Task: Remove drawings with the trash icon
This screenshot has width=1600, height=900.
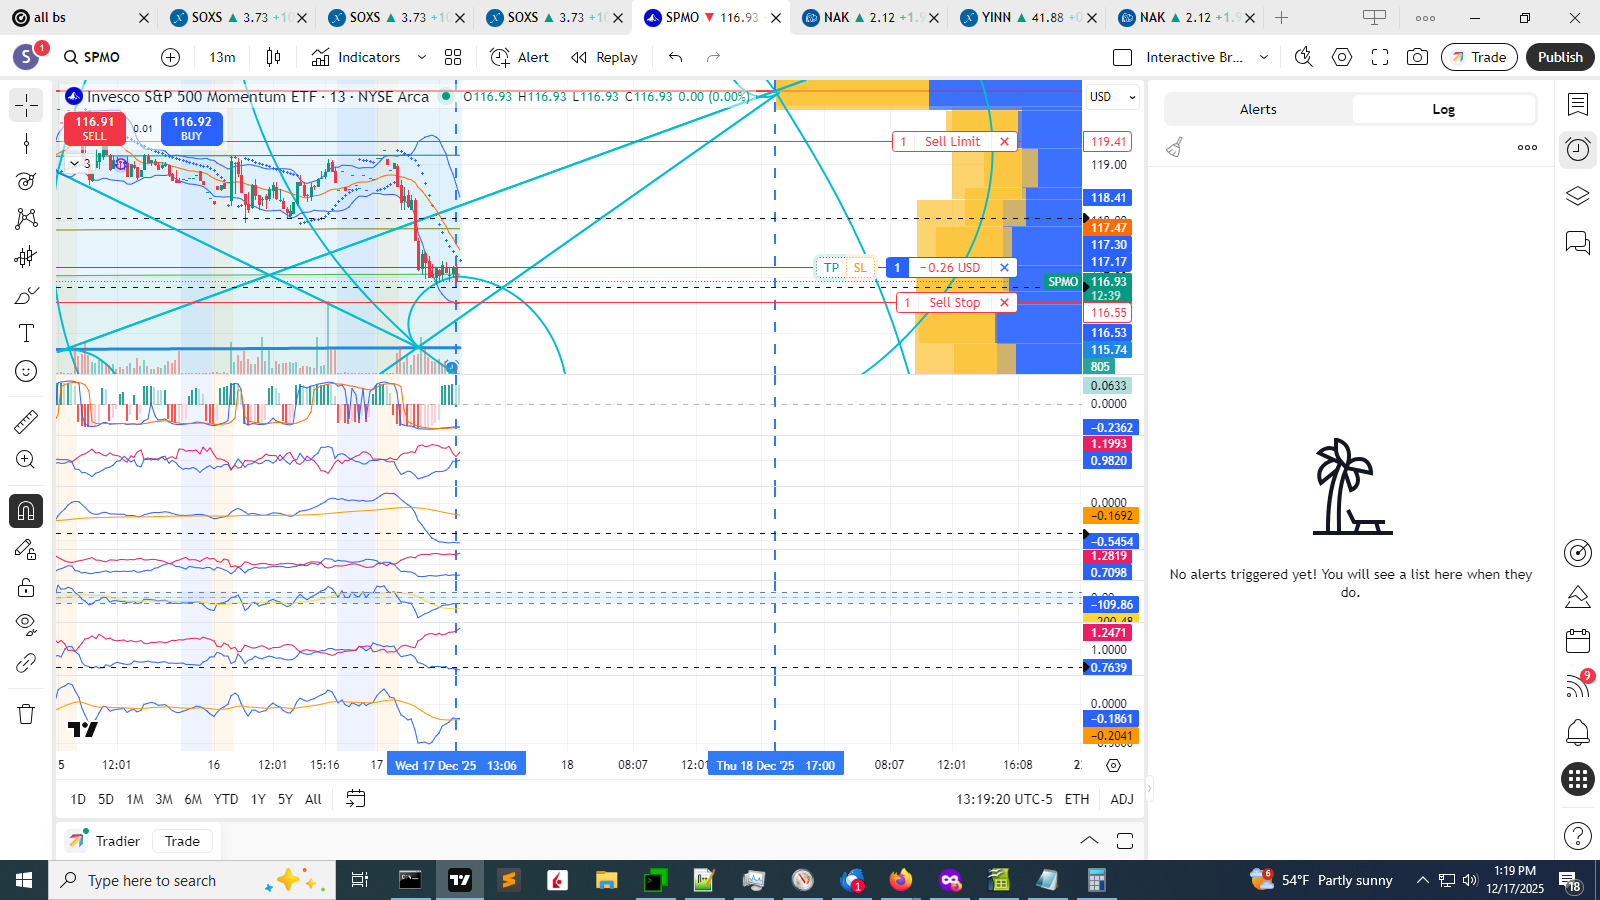Action: coord(26,714)
